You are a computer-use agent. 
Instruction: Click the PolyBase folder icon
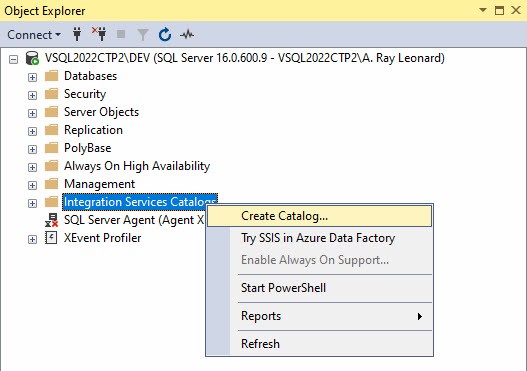coord(51,148)
